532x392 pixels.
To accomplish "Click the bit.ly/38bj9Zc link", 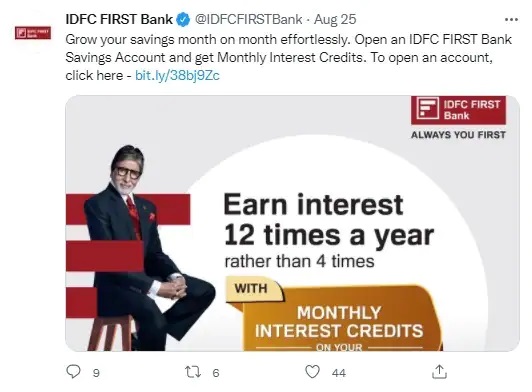I will [177, 75].
